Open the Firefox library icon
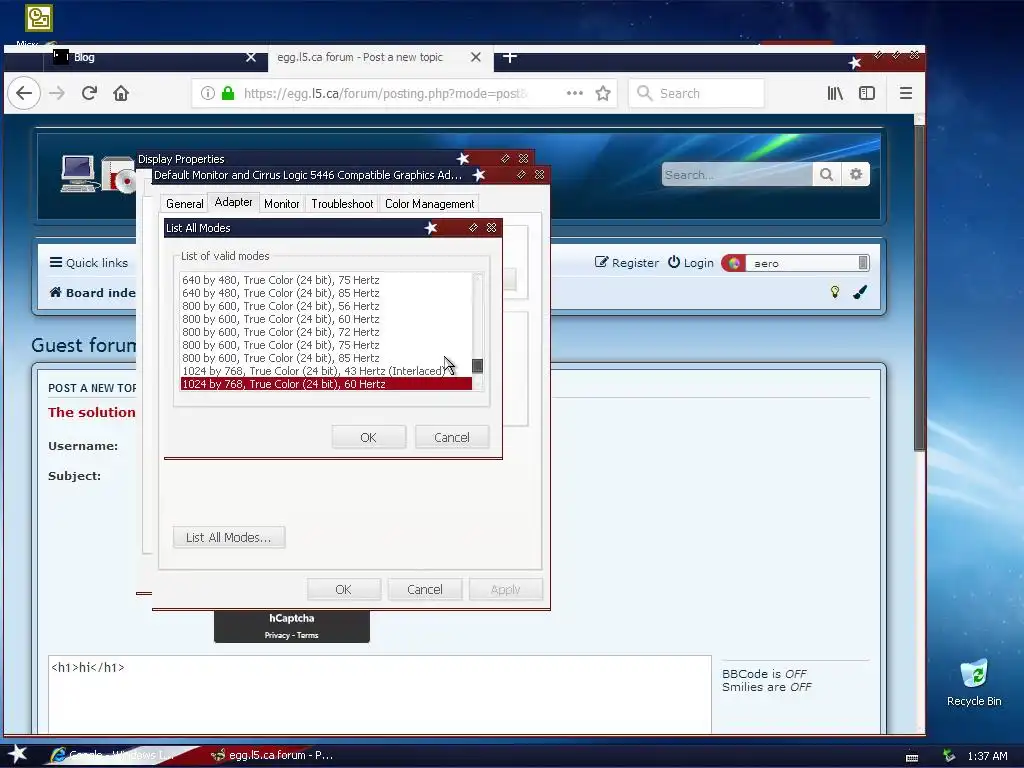The width and height of the screenshot is (1024, 768). [835, 93]
